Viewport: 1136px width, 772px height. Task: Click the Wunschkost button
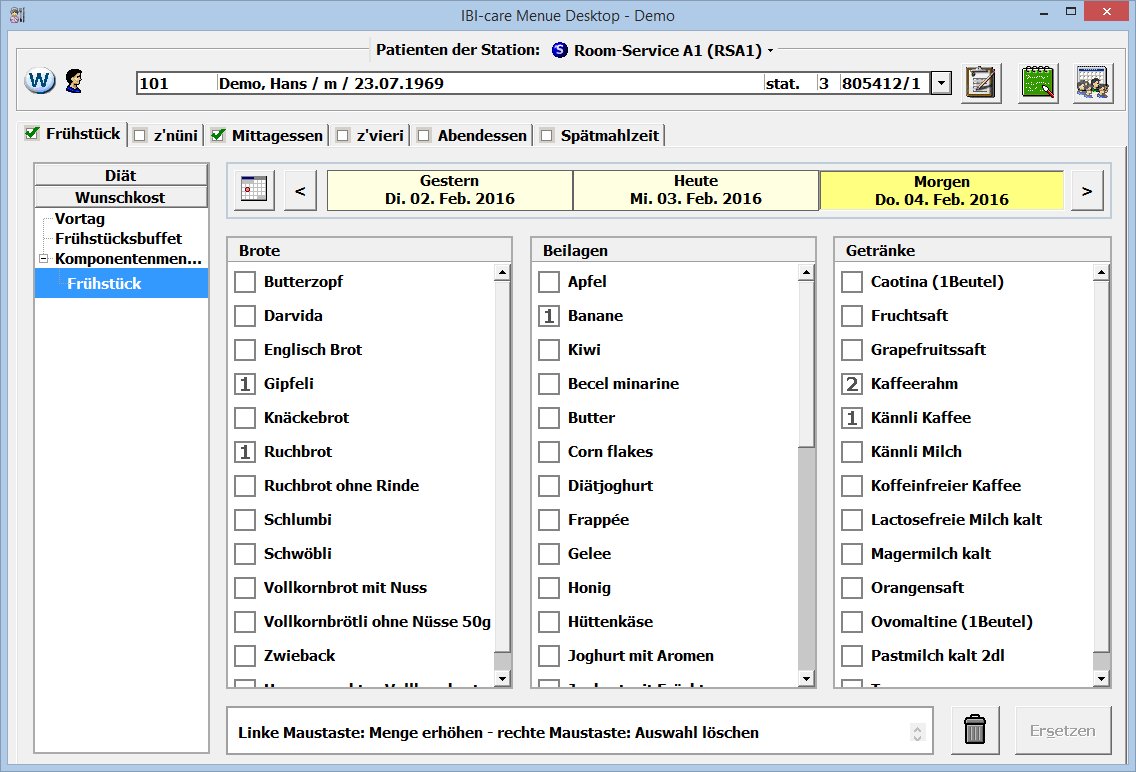[120, 197]
